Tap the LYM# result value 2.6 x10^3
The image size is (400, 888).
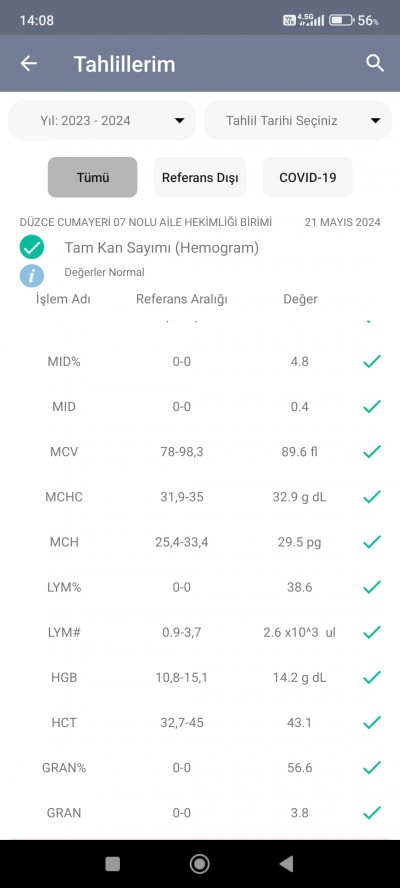pyautogui.click(x=300, y=633)
